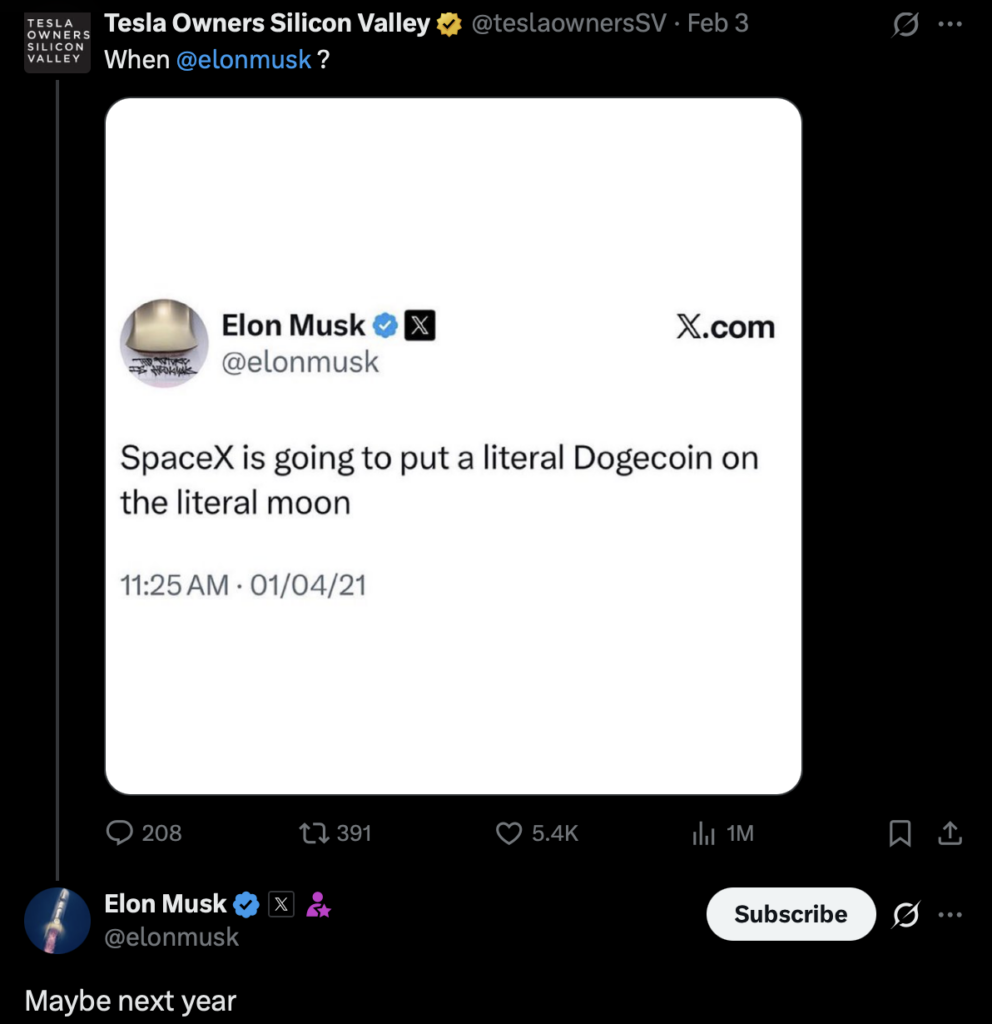
Task: Open the top tweet's three-dot menu
Action: 951,24
